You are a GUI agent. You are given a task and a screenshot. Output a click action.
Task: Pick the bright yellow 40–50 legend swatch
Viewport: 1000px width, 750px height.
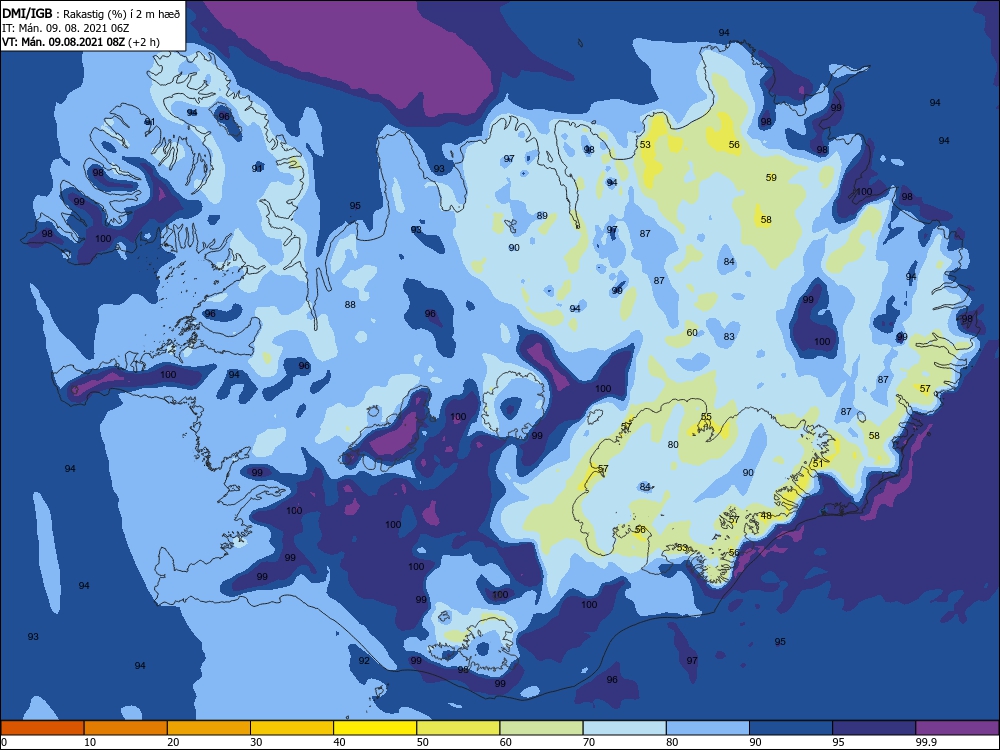375,728
